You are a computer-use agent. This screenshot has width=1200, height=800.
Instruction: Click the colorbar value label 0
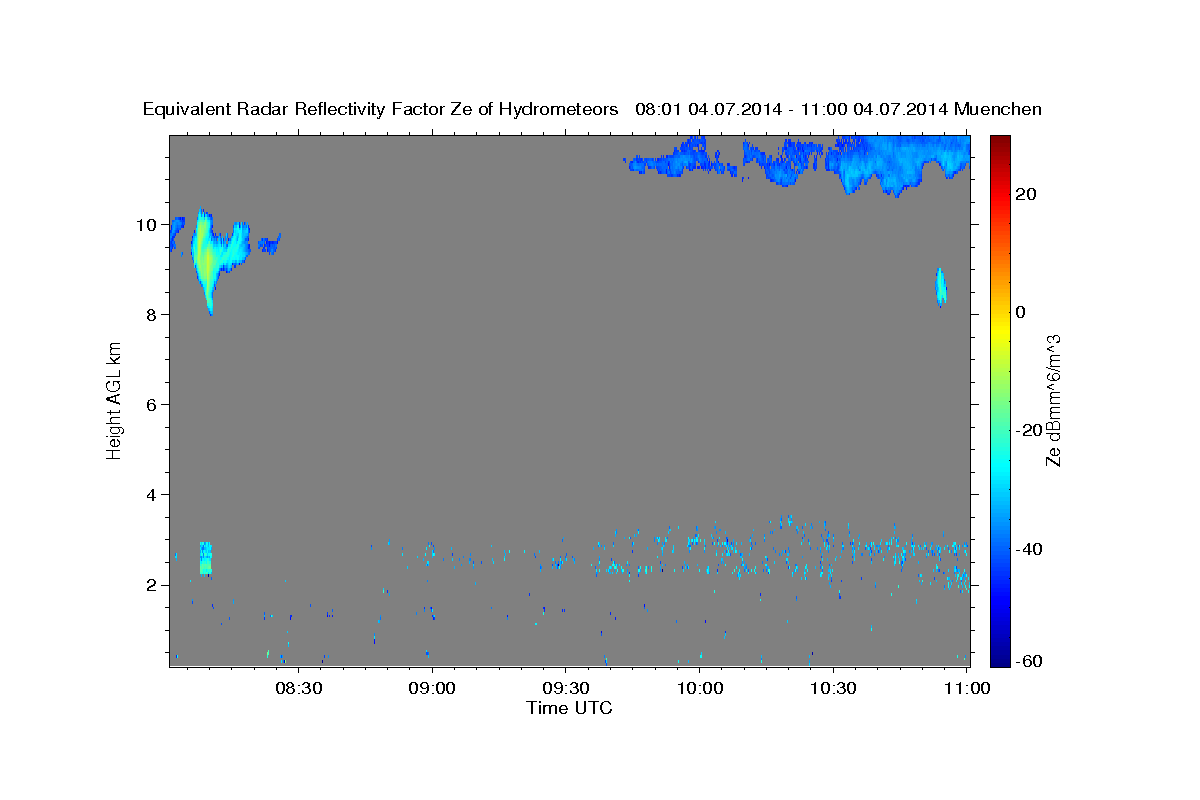coord(1020,312)
